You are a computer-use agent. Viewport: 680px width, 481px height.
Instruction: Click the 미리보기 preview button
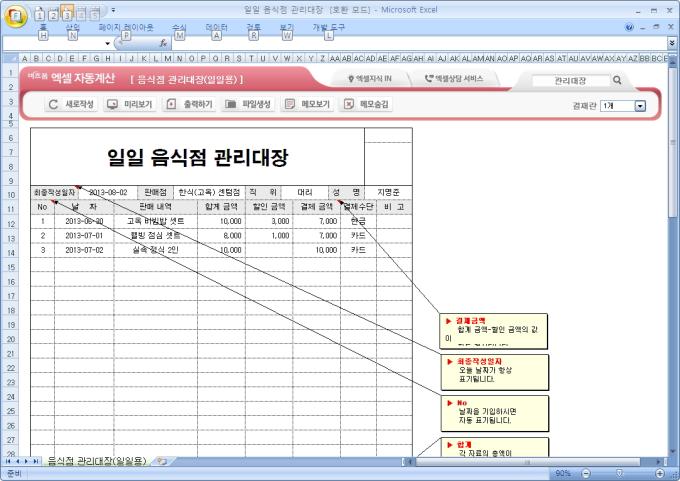[x=130, y=104]
